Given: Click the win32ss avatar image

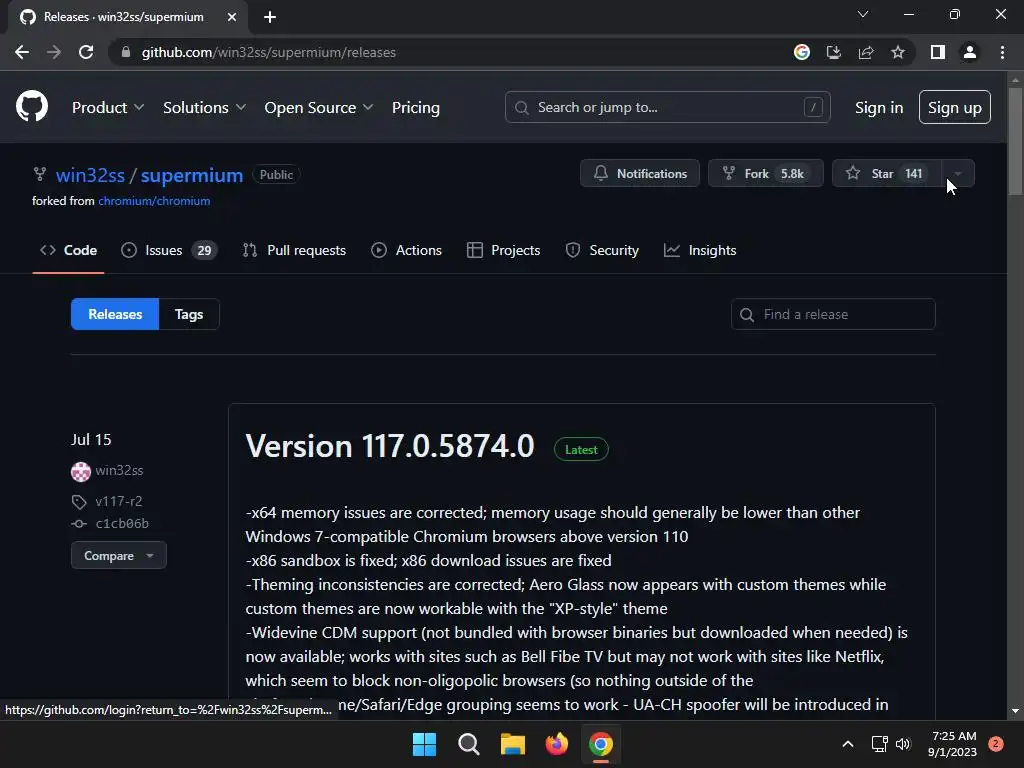Looking at the screenshot, I should (x=81, y=471).
